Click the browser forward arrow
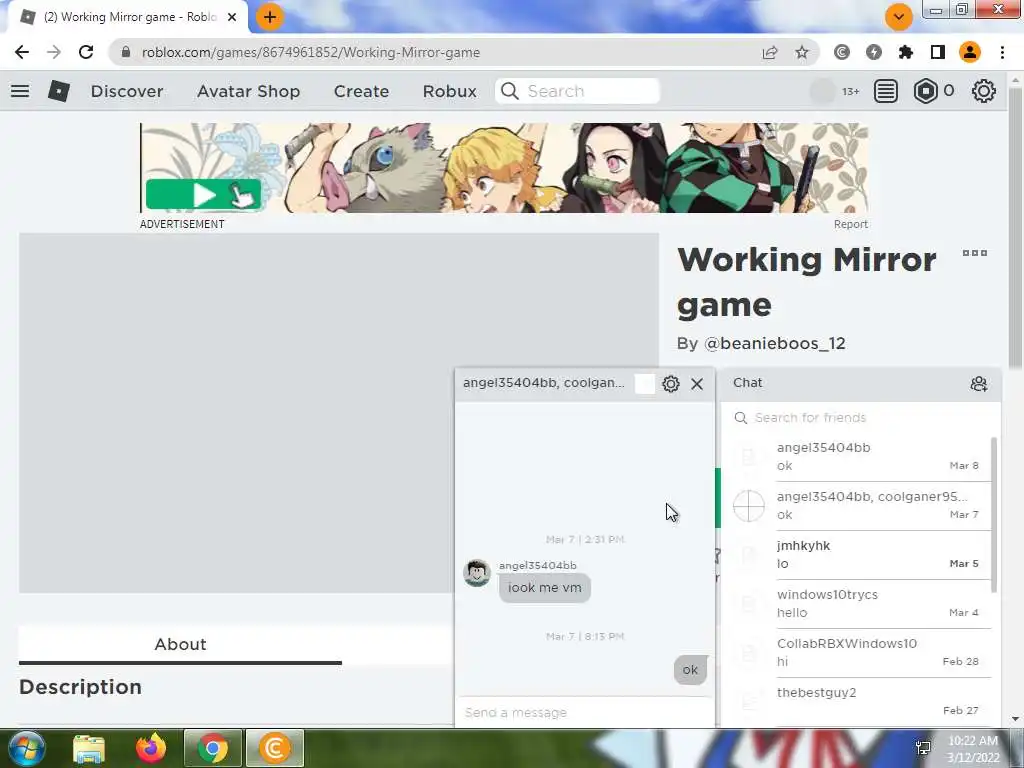Image resolution: width=1024 pixels, height=768 pixels. point(54,52)
